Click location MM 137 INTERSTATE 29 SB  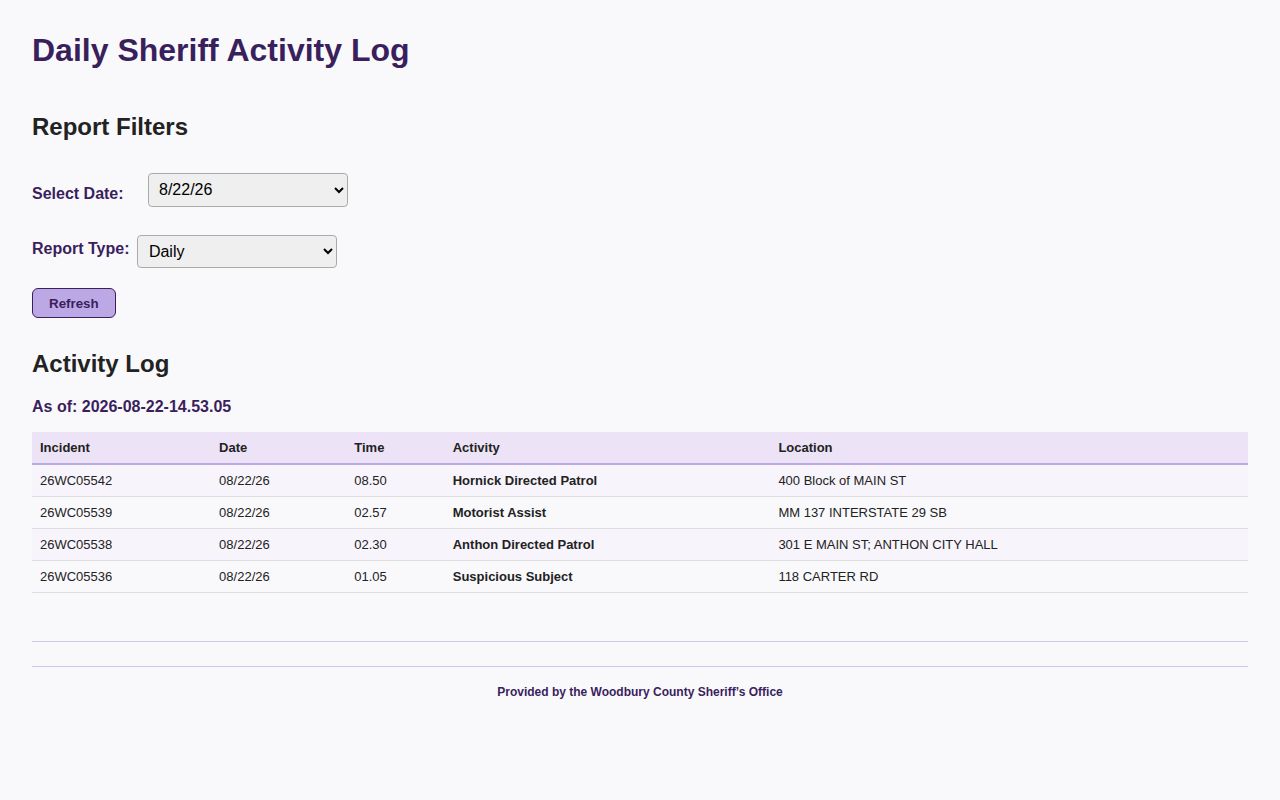coord(862,513)
